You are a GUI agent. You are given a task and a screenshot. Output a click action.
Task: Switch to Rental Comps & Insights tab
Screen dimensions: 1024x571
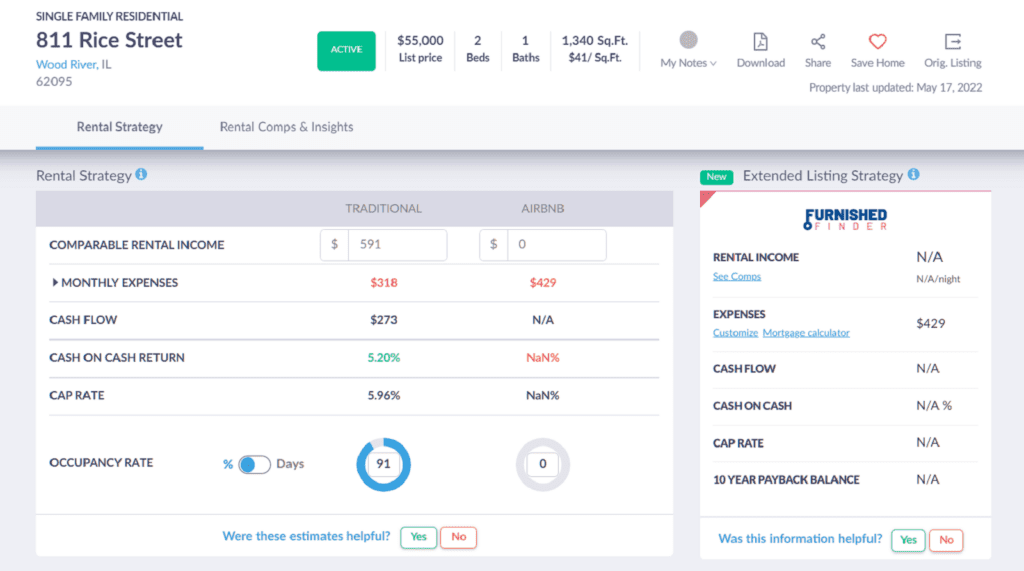(286, 127)
